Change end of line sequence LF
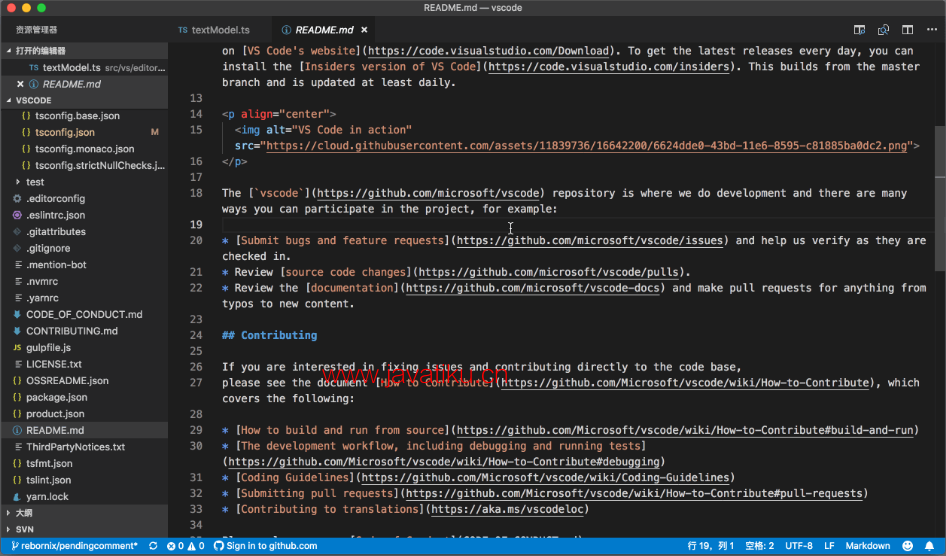The image size is (946, 556). pos(829,546)
